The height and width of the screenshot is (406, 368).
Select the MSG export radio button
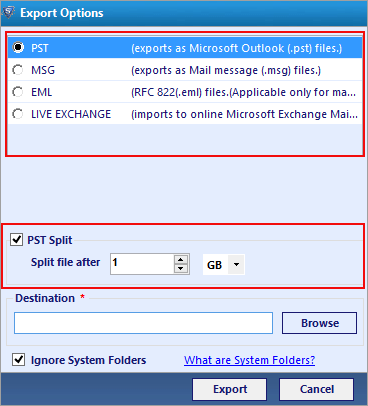[x=18, y=70]
